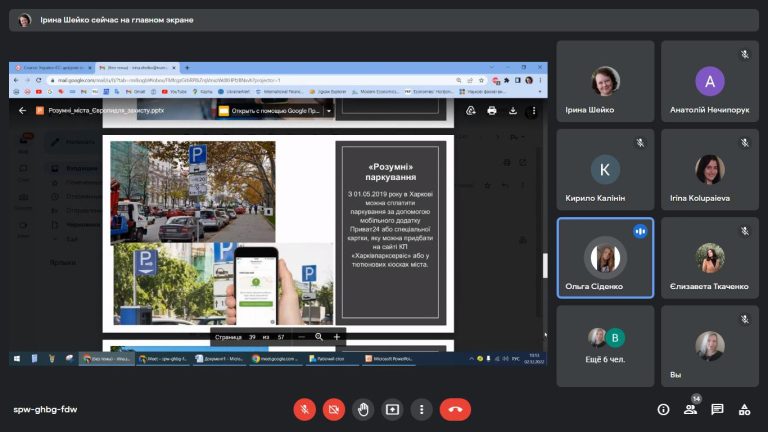
Task: Click the «Розумні» паркування slide heading
Action: [x=390, y=172]
